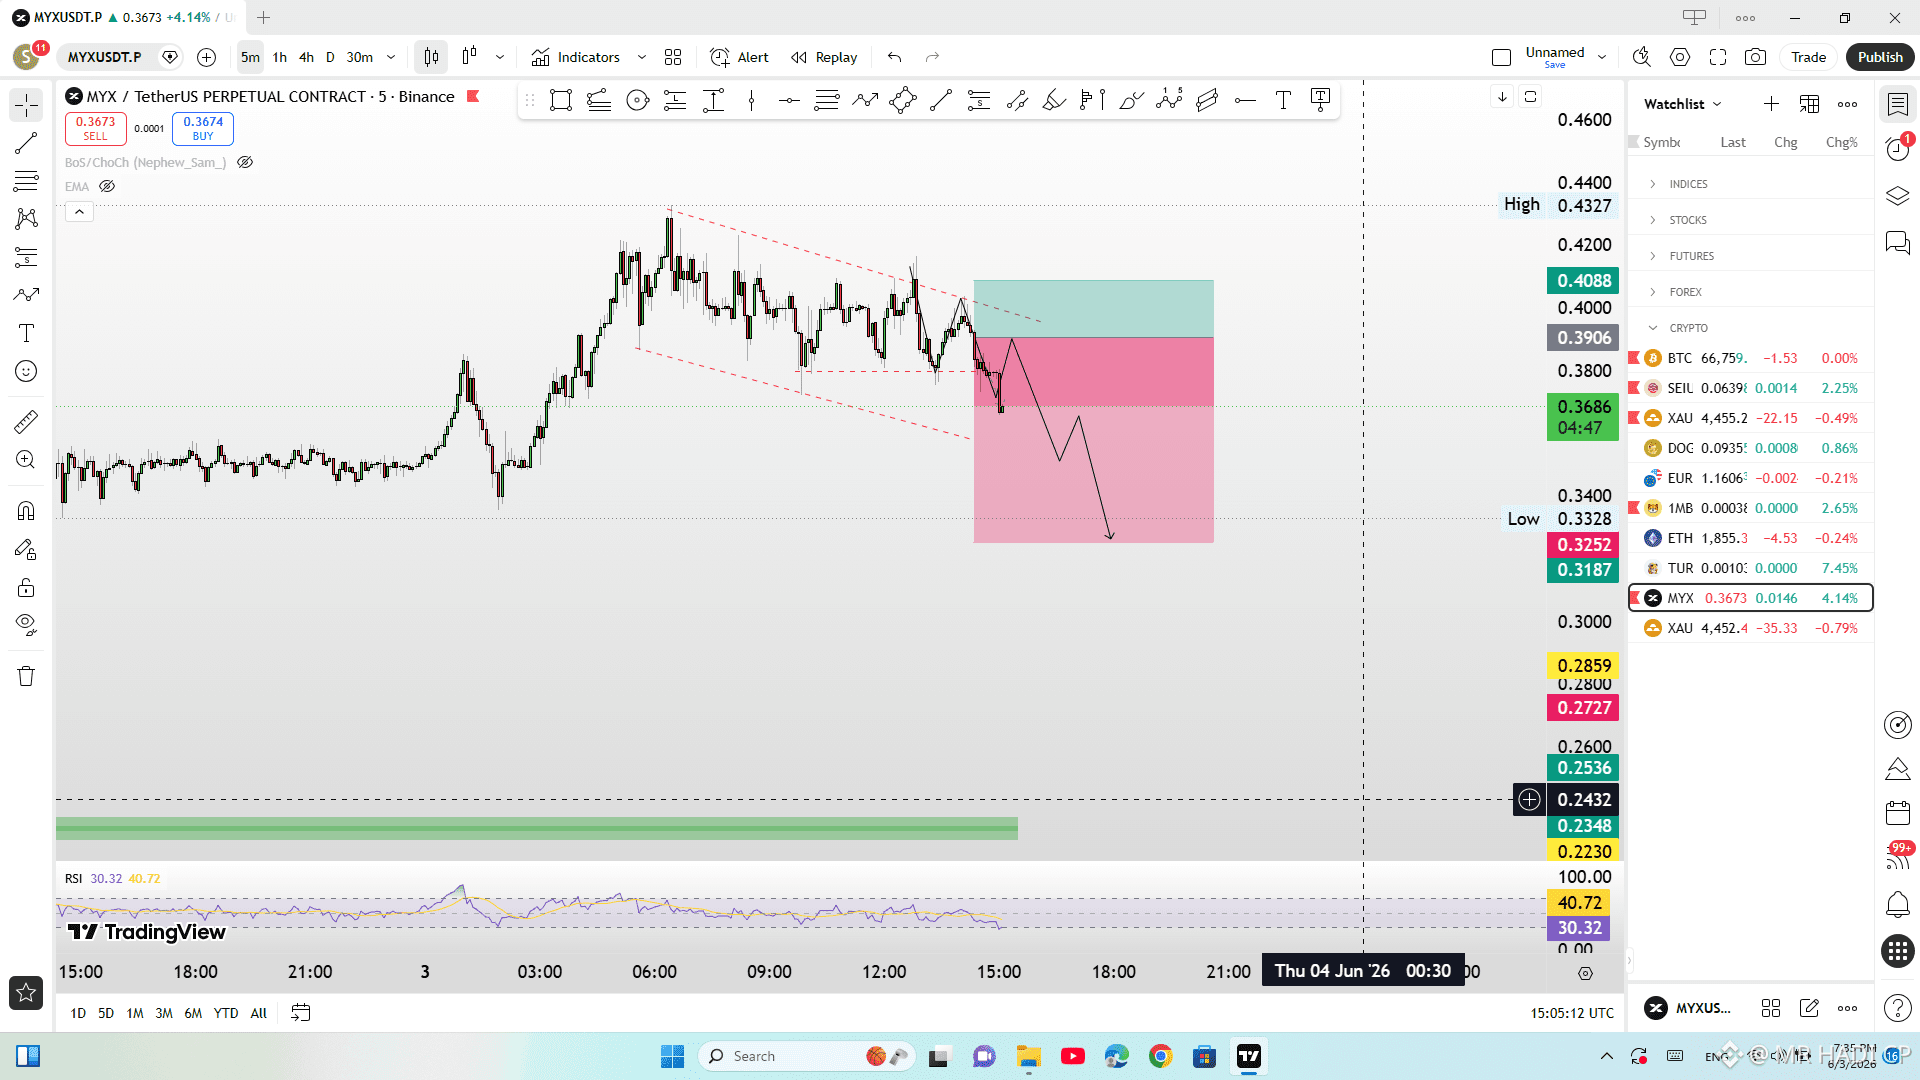The width and height of the screenshot is (1920, 1080).
Task: Enter fullscreen mode
Action: coord(1718,57)
